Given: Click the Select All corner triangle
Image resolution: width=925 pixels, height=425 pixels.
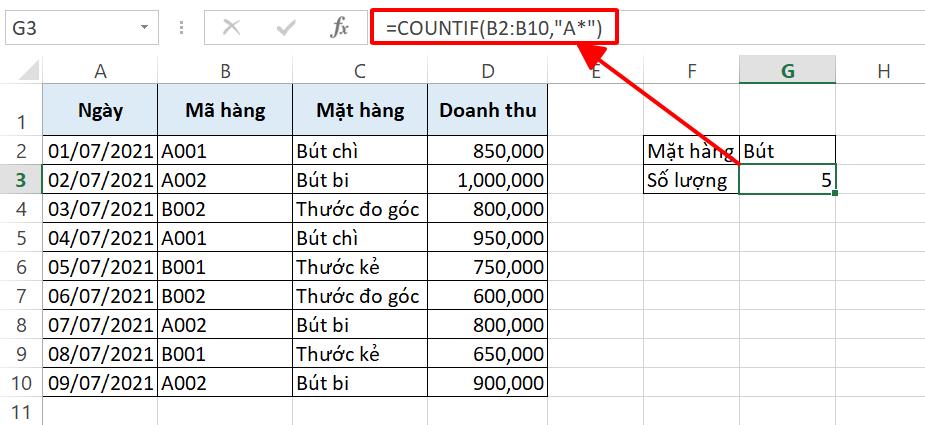Looking at the screenshot, I should pyautogui.click(x=29, y=71).
